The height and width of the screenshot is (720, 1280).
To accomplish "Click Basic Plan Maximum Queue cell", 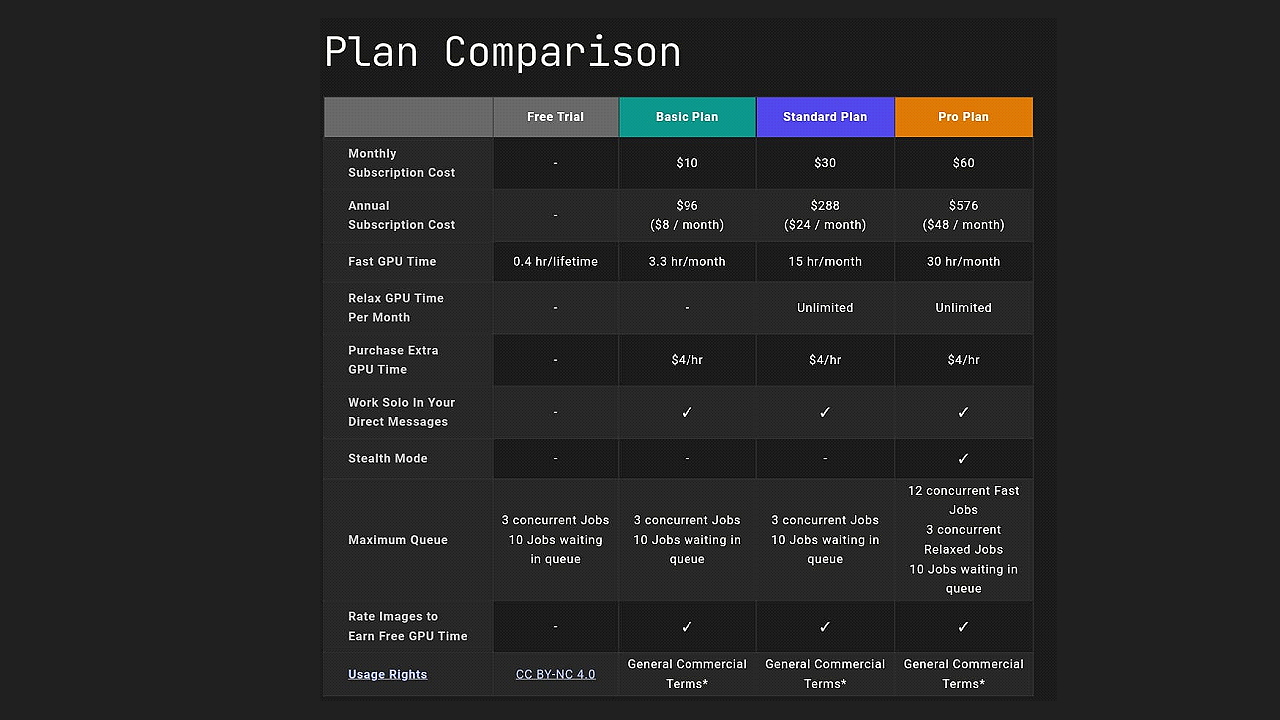I will (687, 540).
